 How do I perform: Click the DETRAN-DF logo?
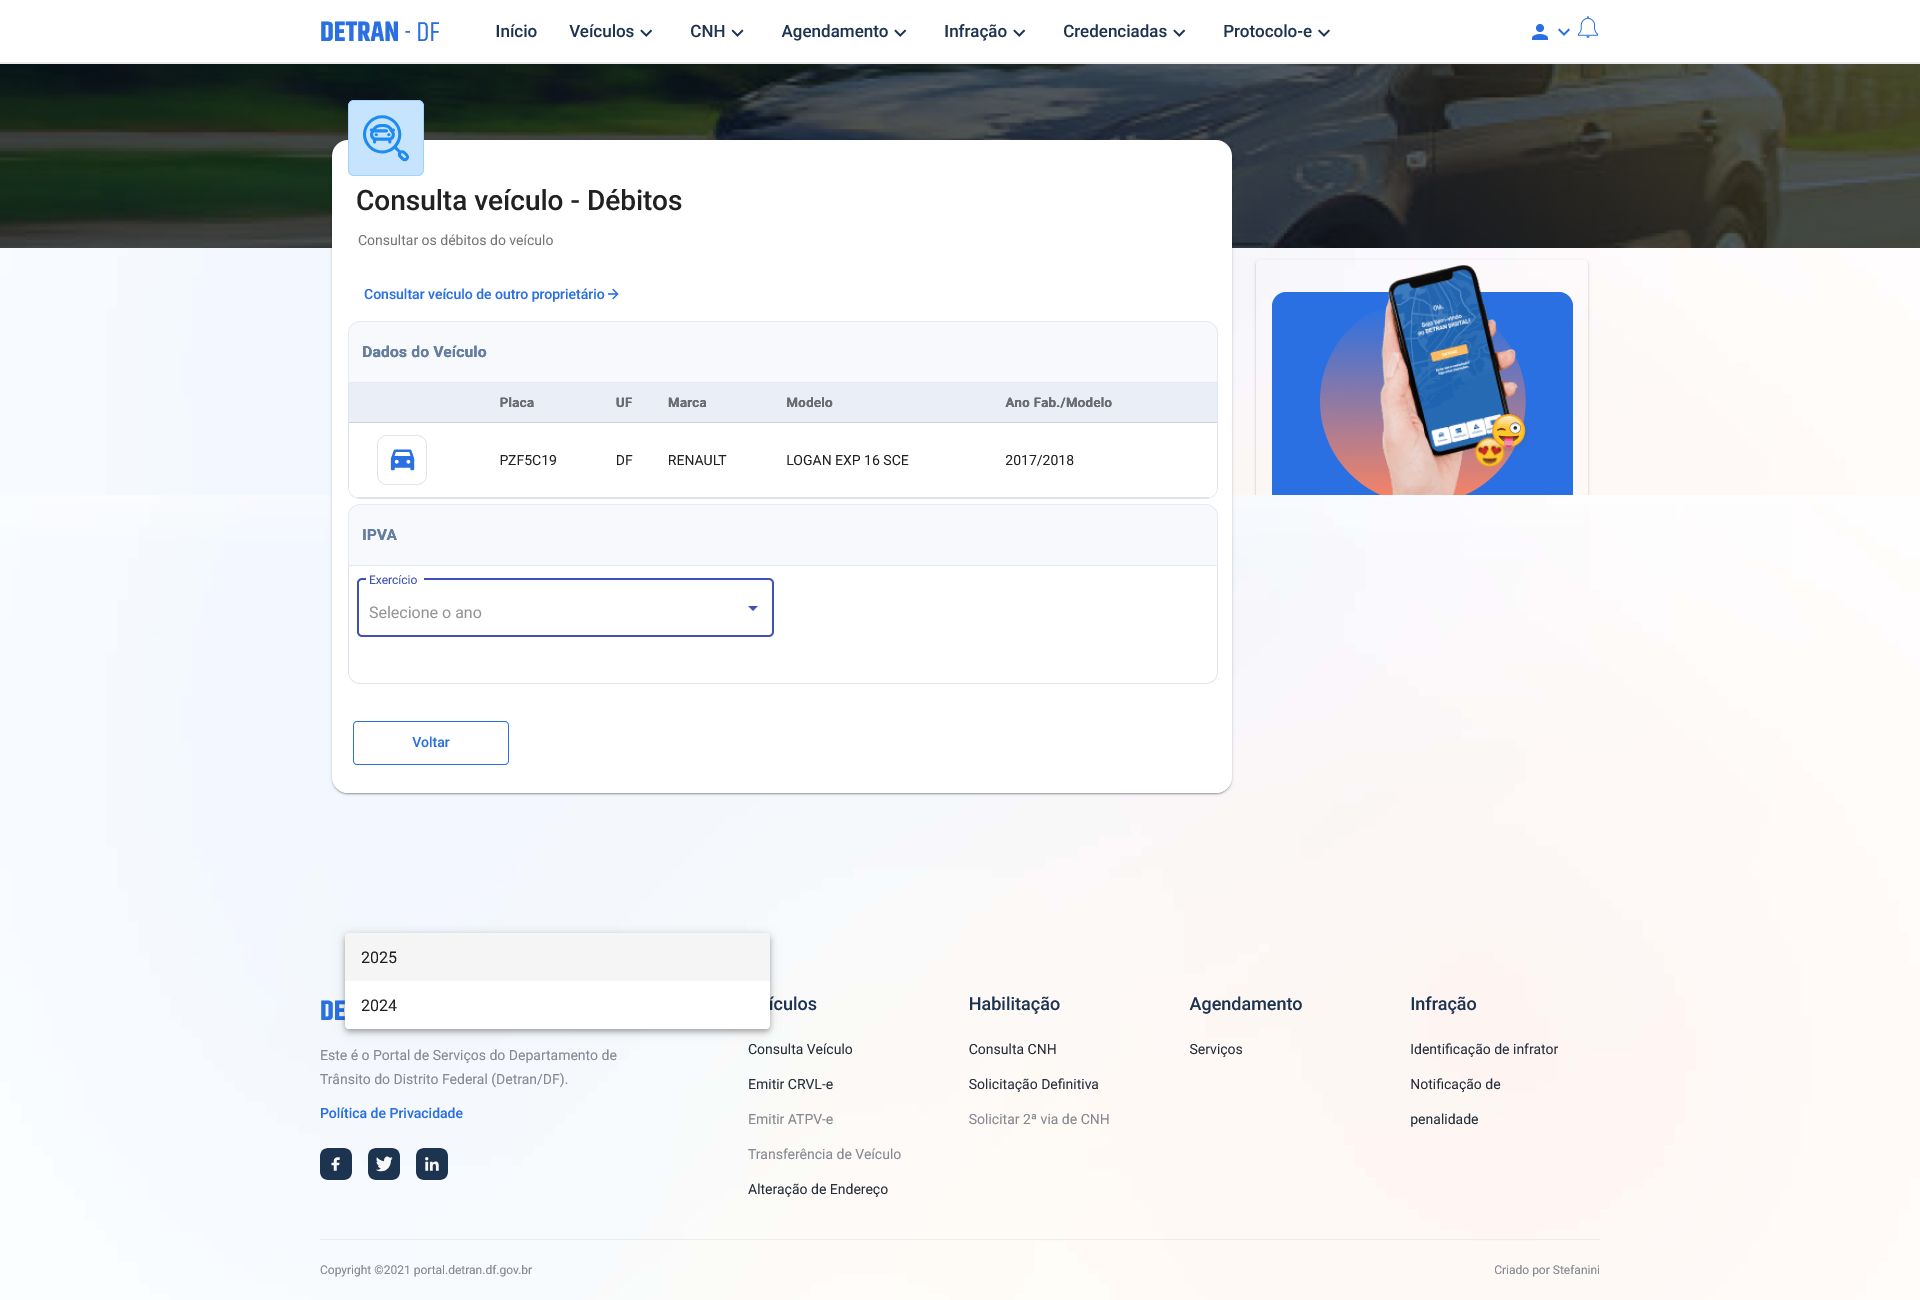[380, 32]
